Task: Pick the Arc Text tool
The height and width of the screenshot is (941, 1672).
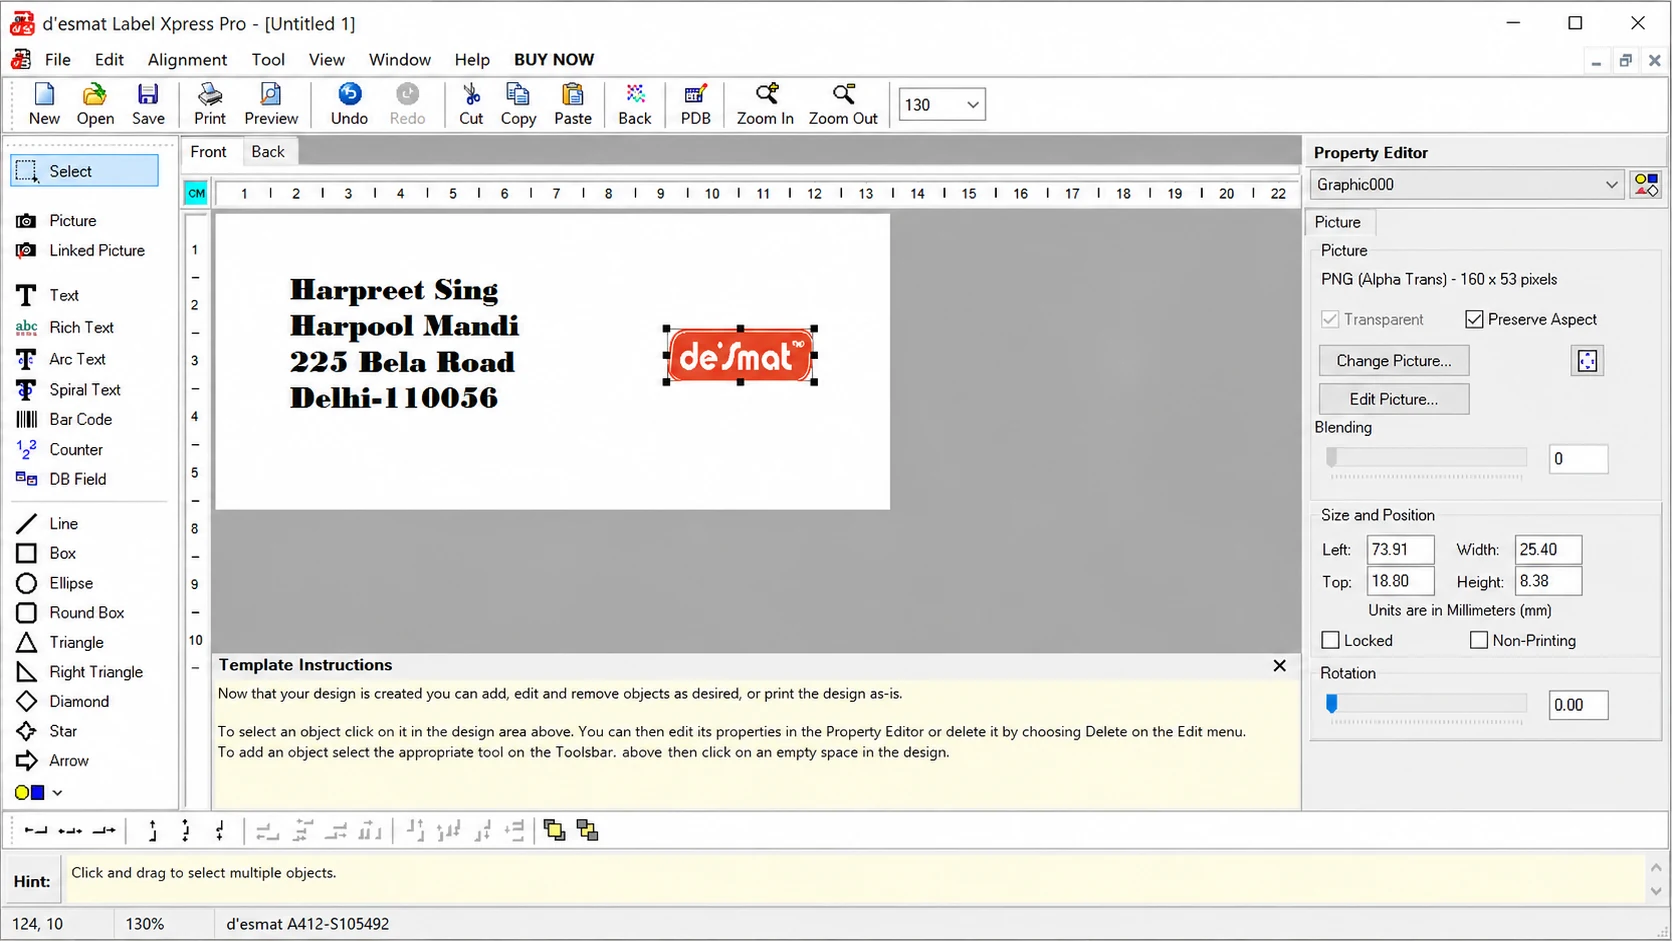Action: click(x=61, y=359)
